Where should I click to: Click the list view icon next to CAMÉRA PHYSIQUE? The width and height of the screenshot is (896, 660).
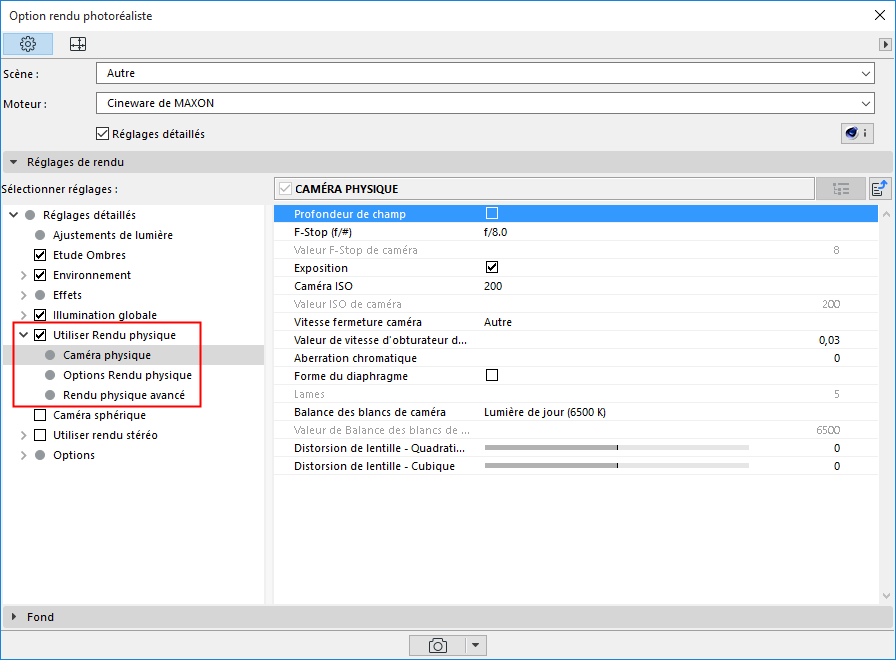point(841,189)
